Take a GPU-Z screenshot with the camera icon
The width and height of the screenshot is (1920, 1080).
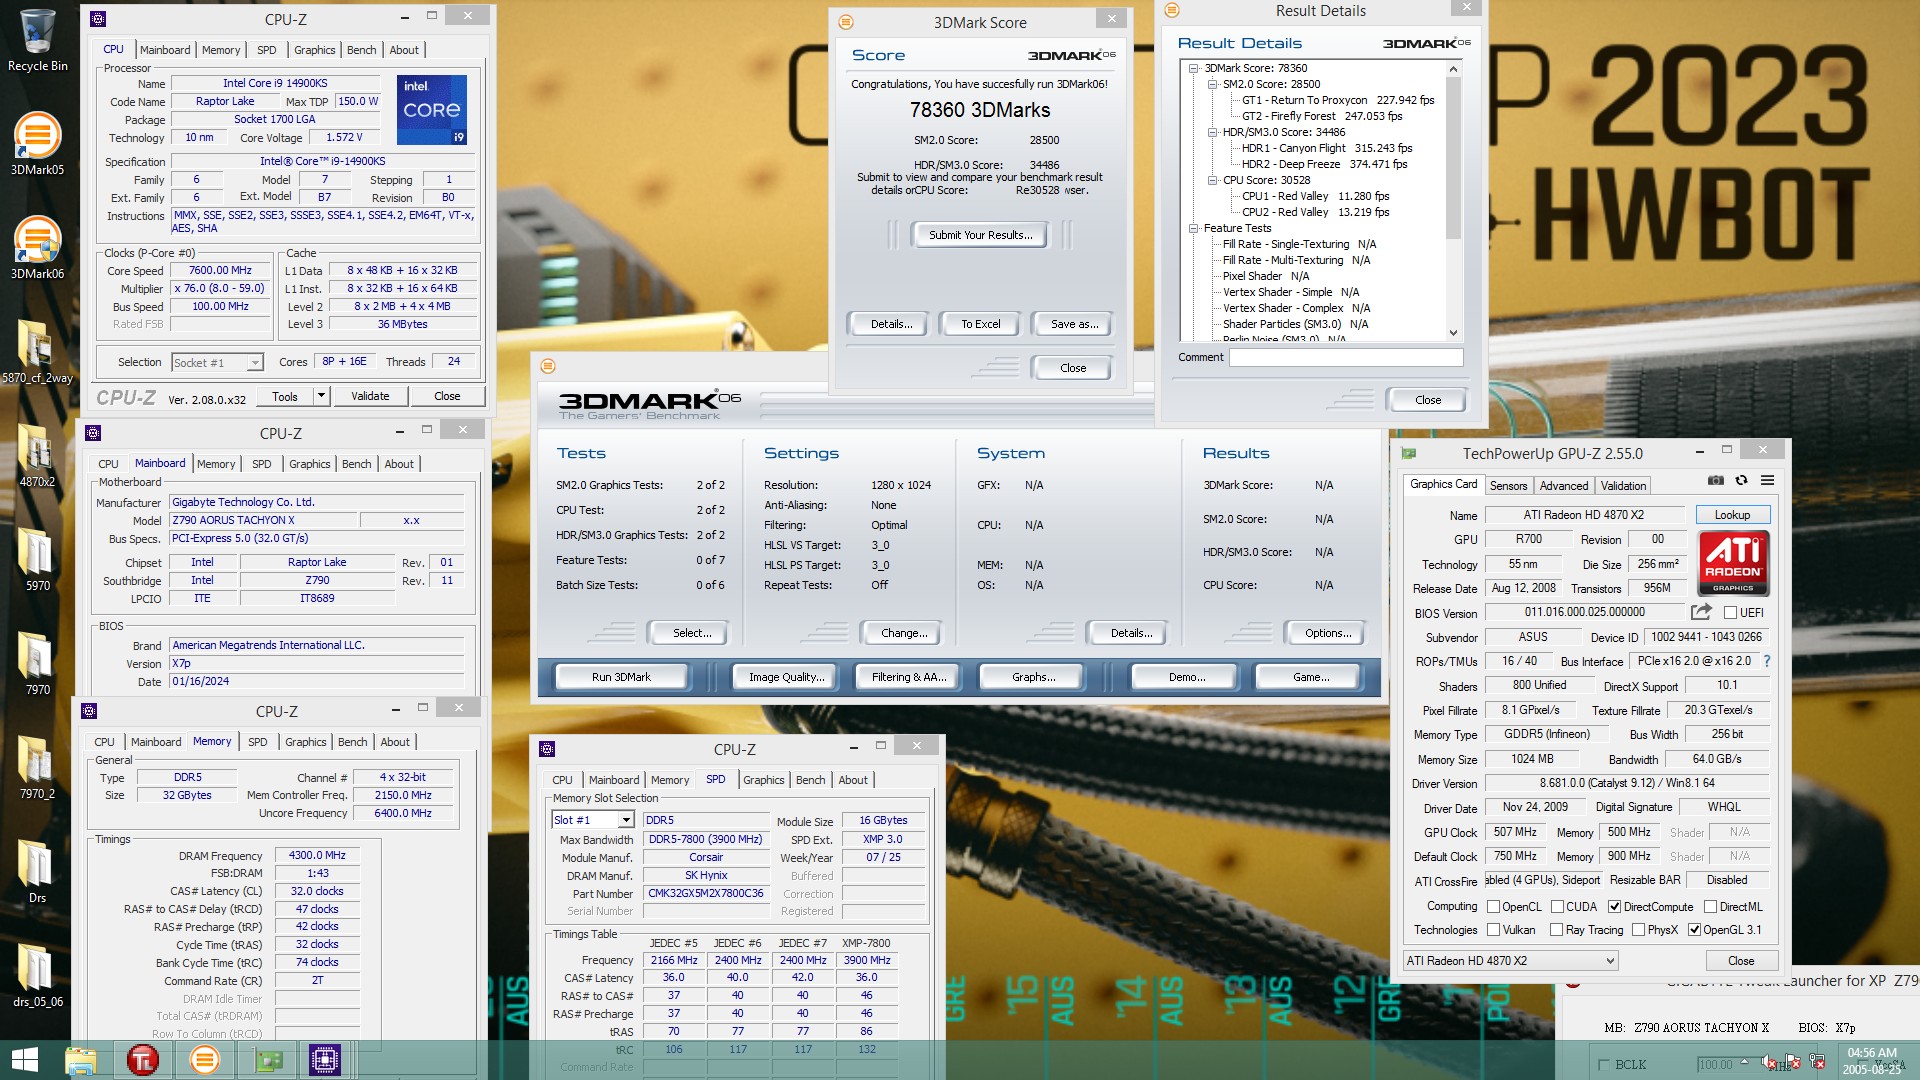pos(1716,480)
